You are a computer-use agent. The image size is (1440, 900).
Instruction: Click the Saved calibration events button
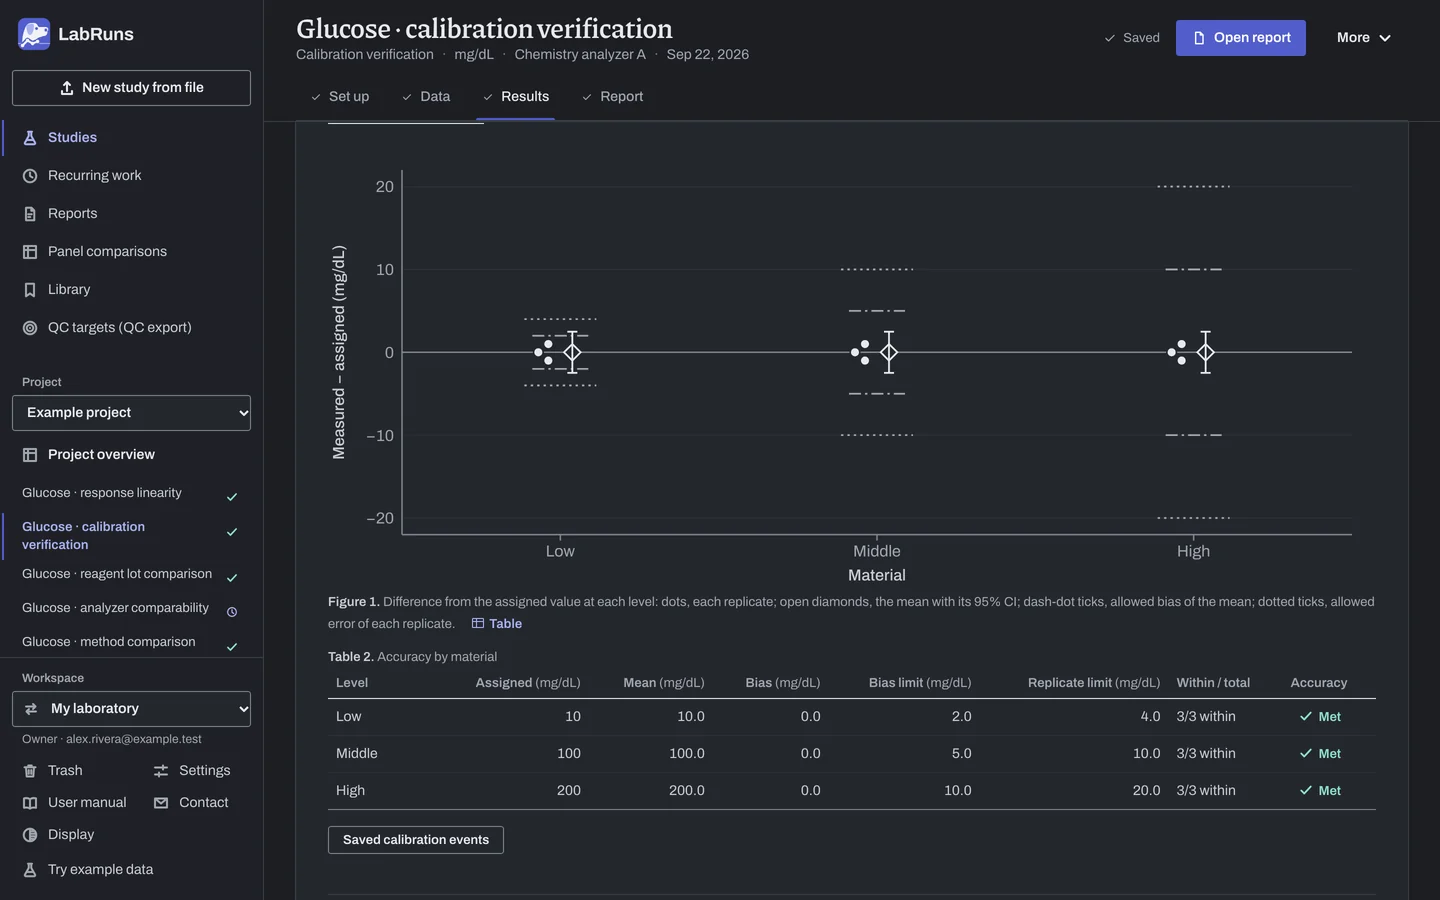(x=416, y=840)
